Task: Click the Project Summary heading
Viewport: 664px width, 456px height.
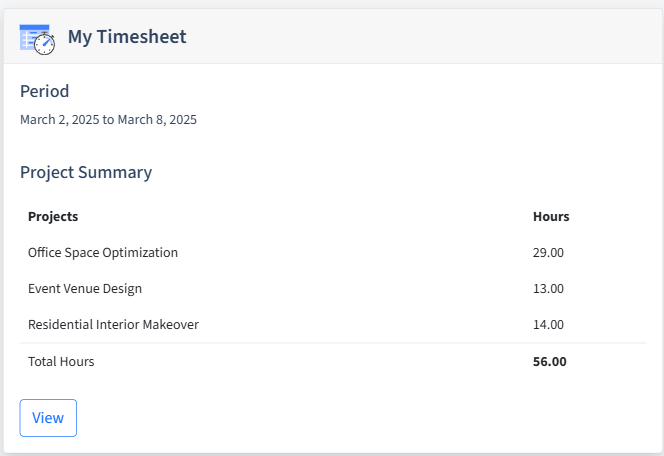Action: [x=86, y=172]
